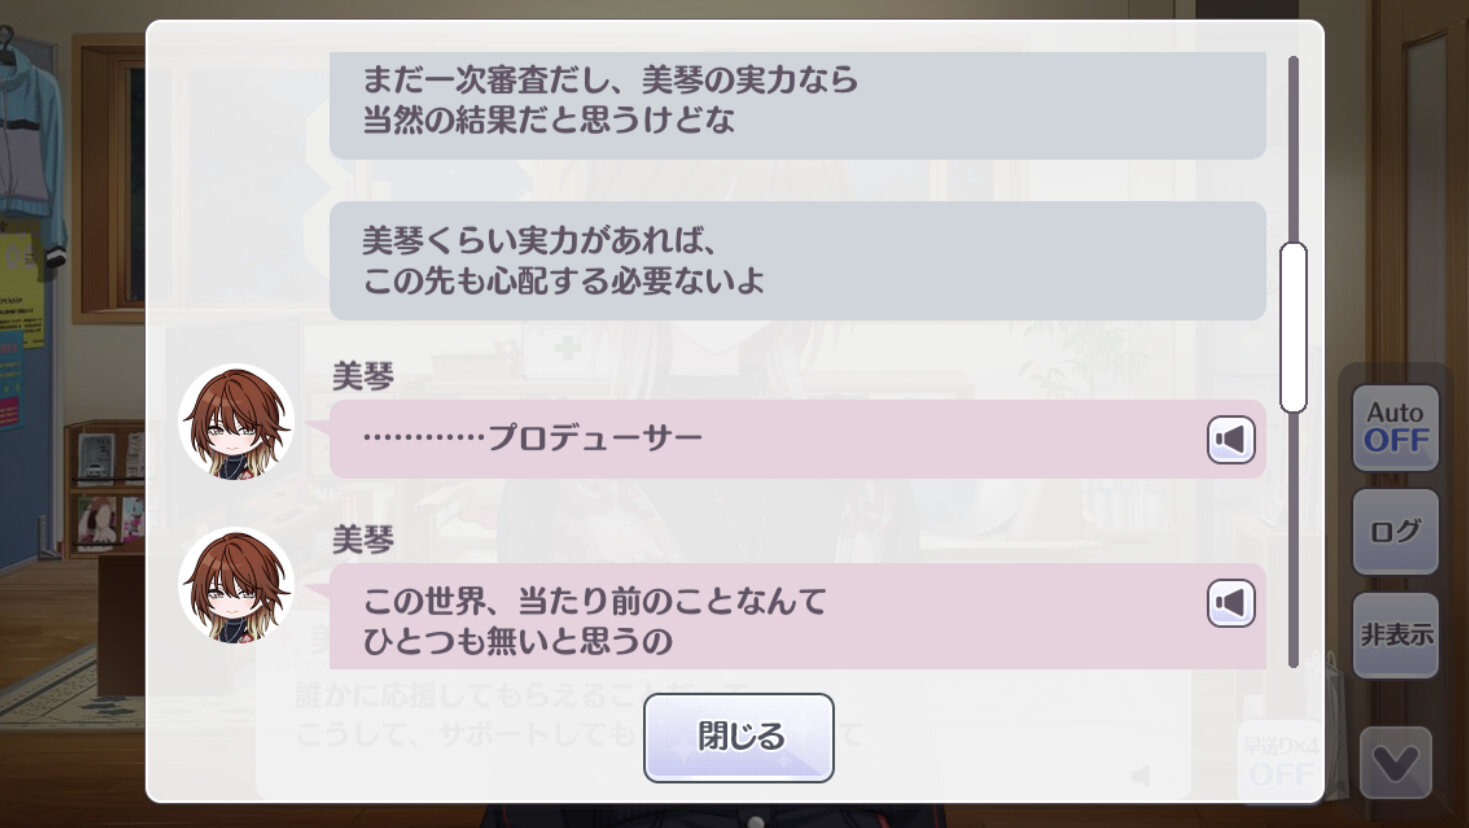Viewport: 1469px width, 828px height.
Task: Select the まだ一次審査だし dialogue bubble
Action: pos(798,105)
